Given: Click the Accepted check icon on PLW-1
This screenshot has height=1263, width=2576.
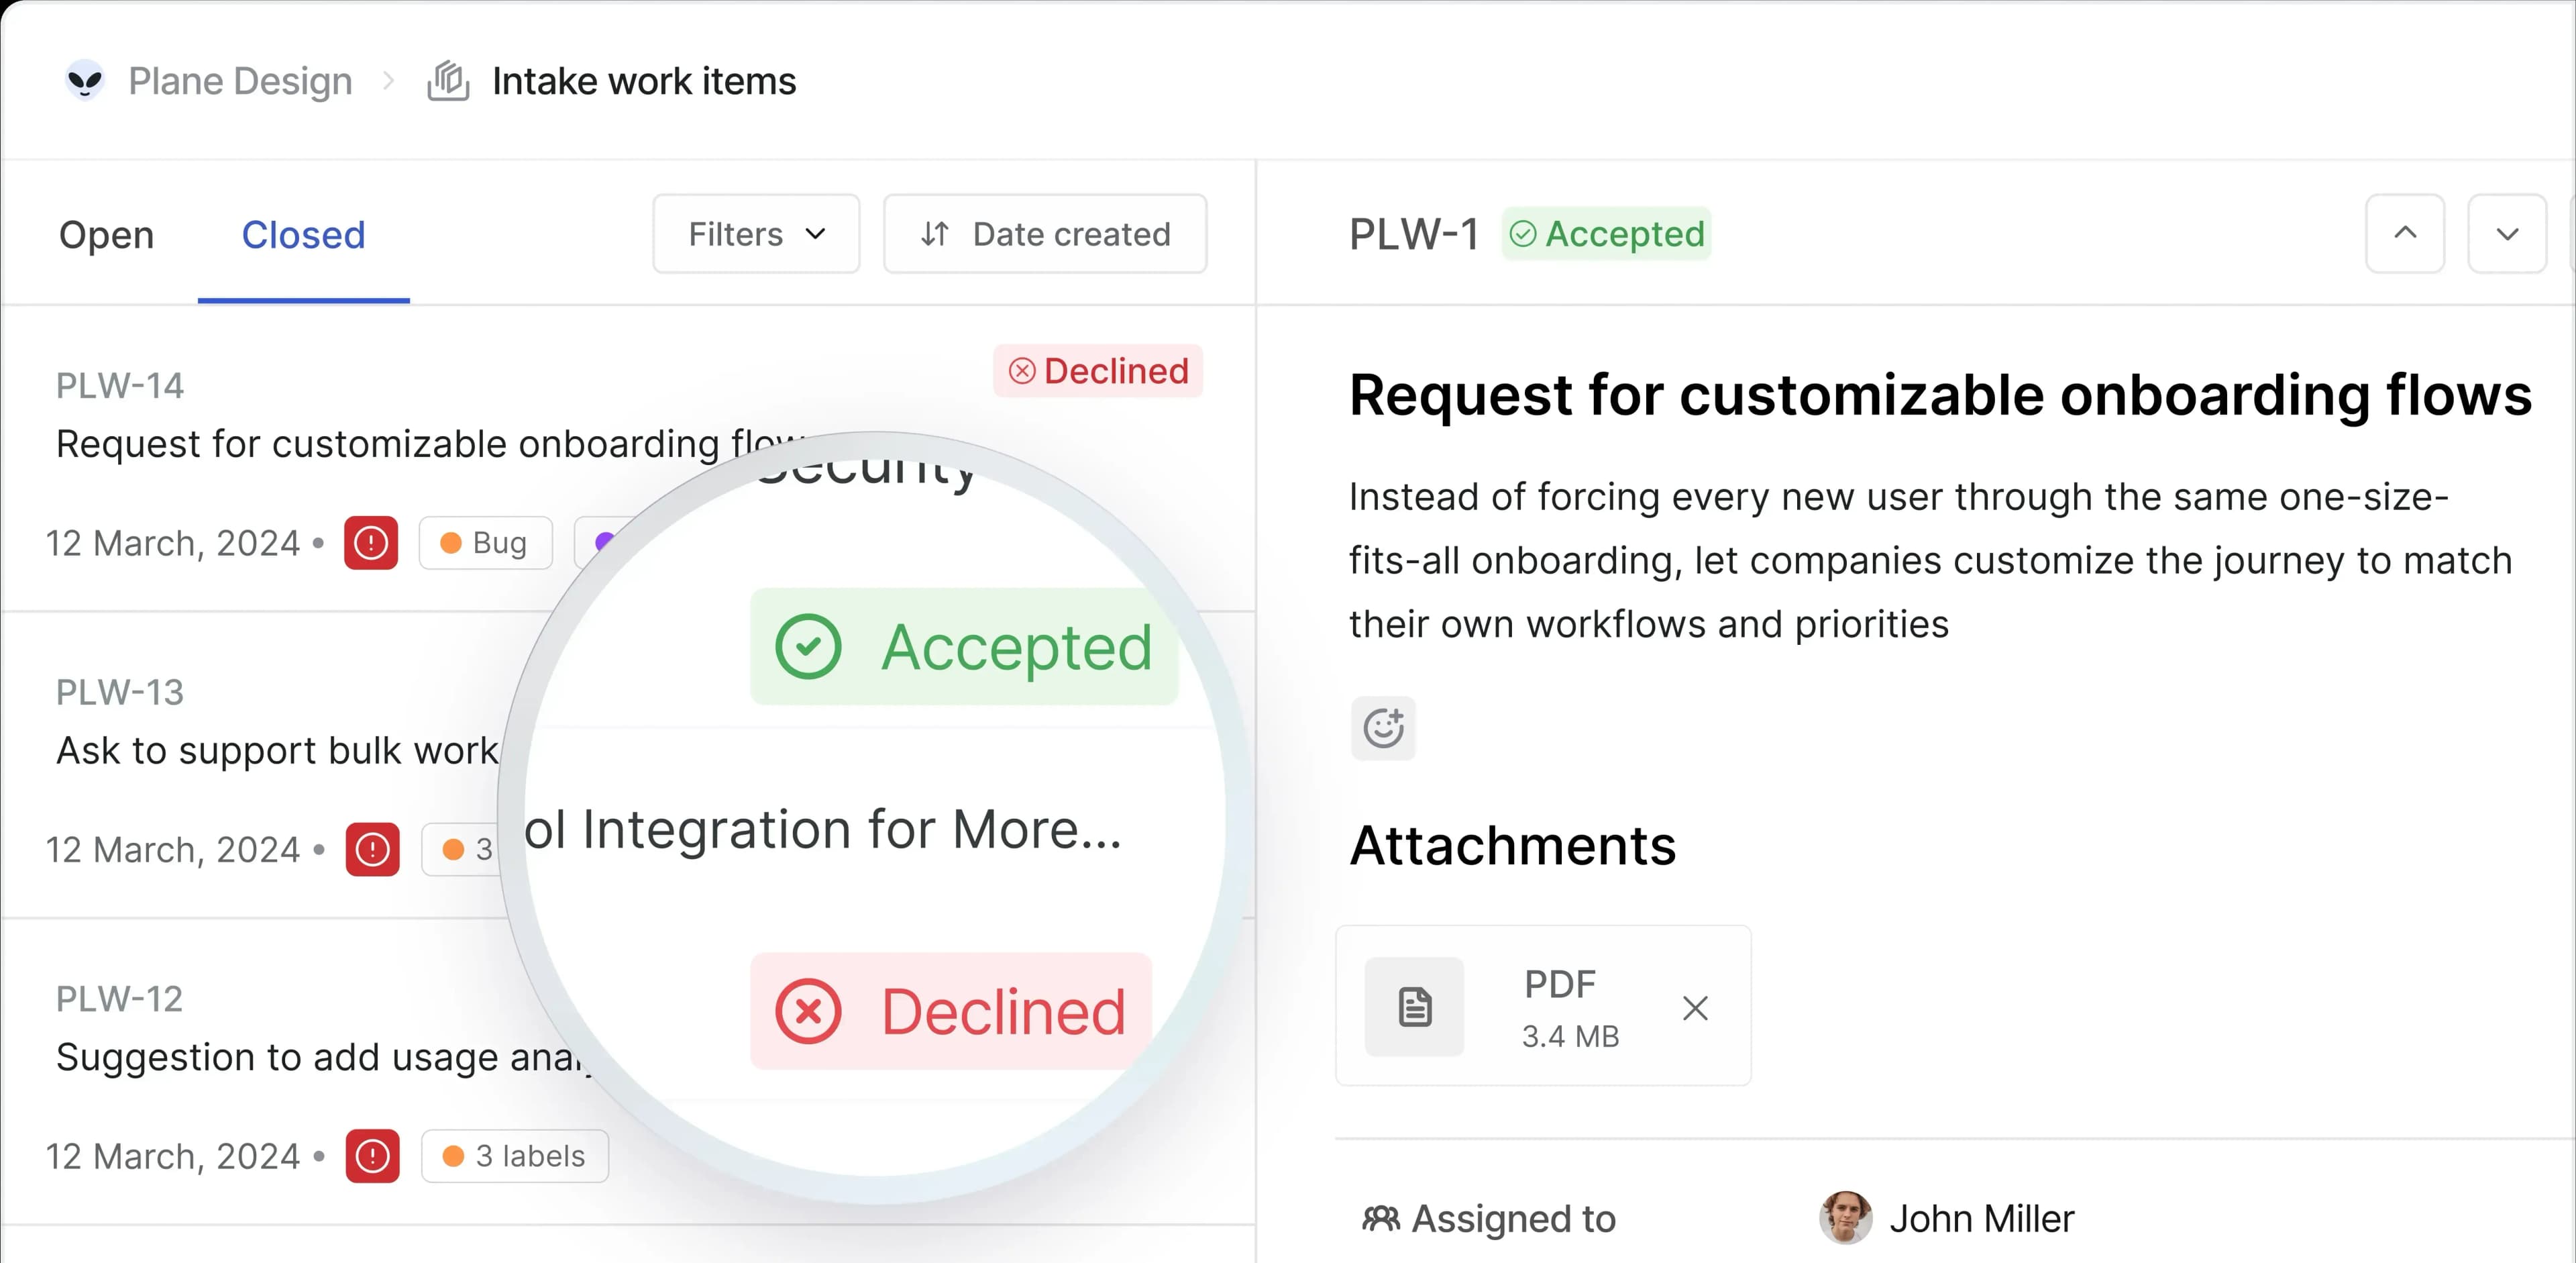Looking at the screenshot, I should [x=1524, y=234].
